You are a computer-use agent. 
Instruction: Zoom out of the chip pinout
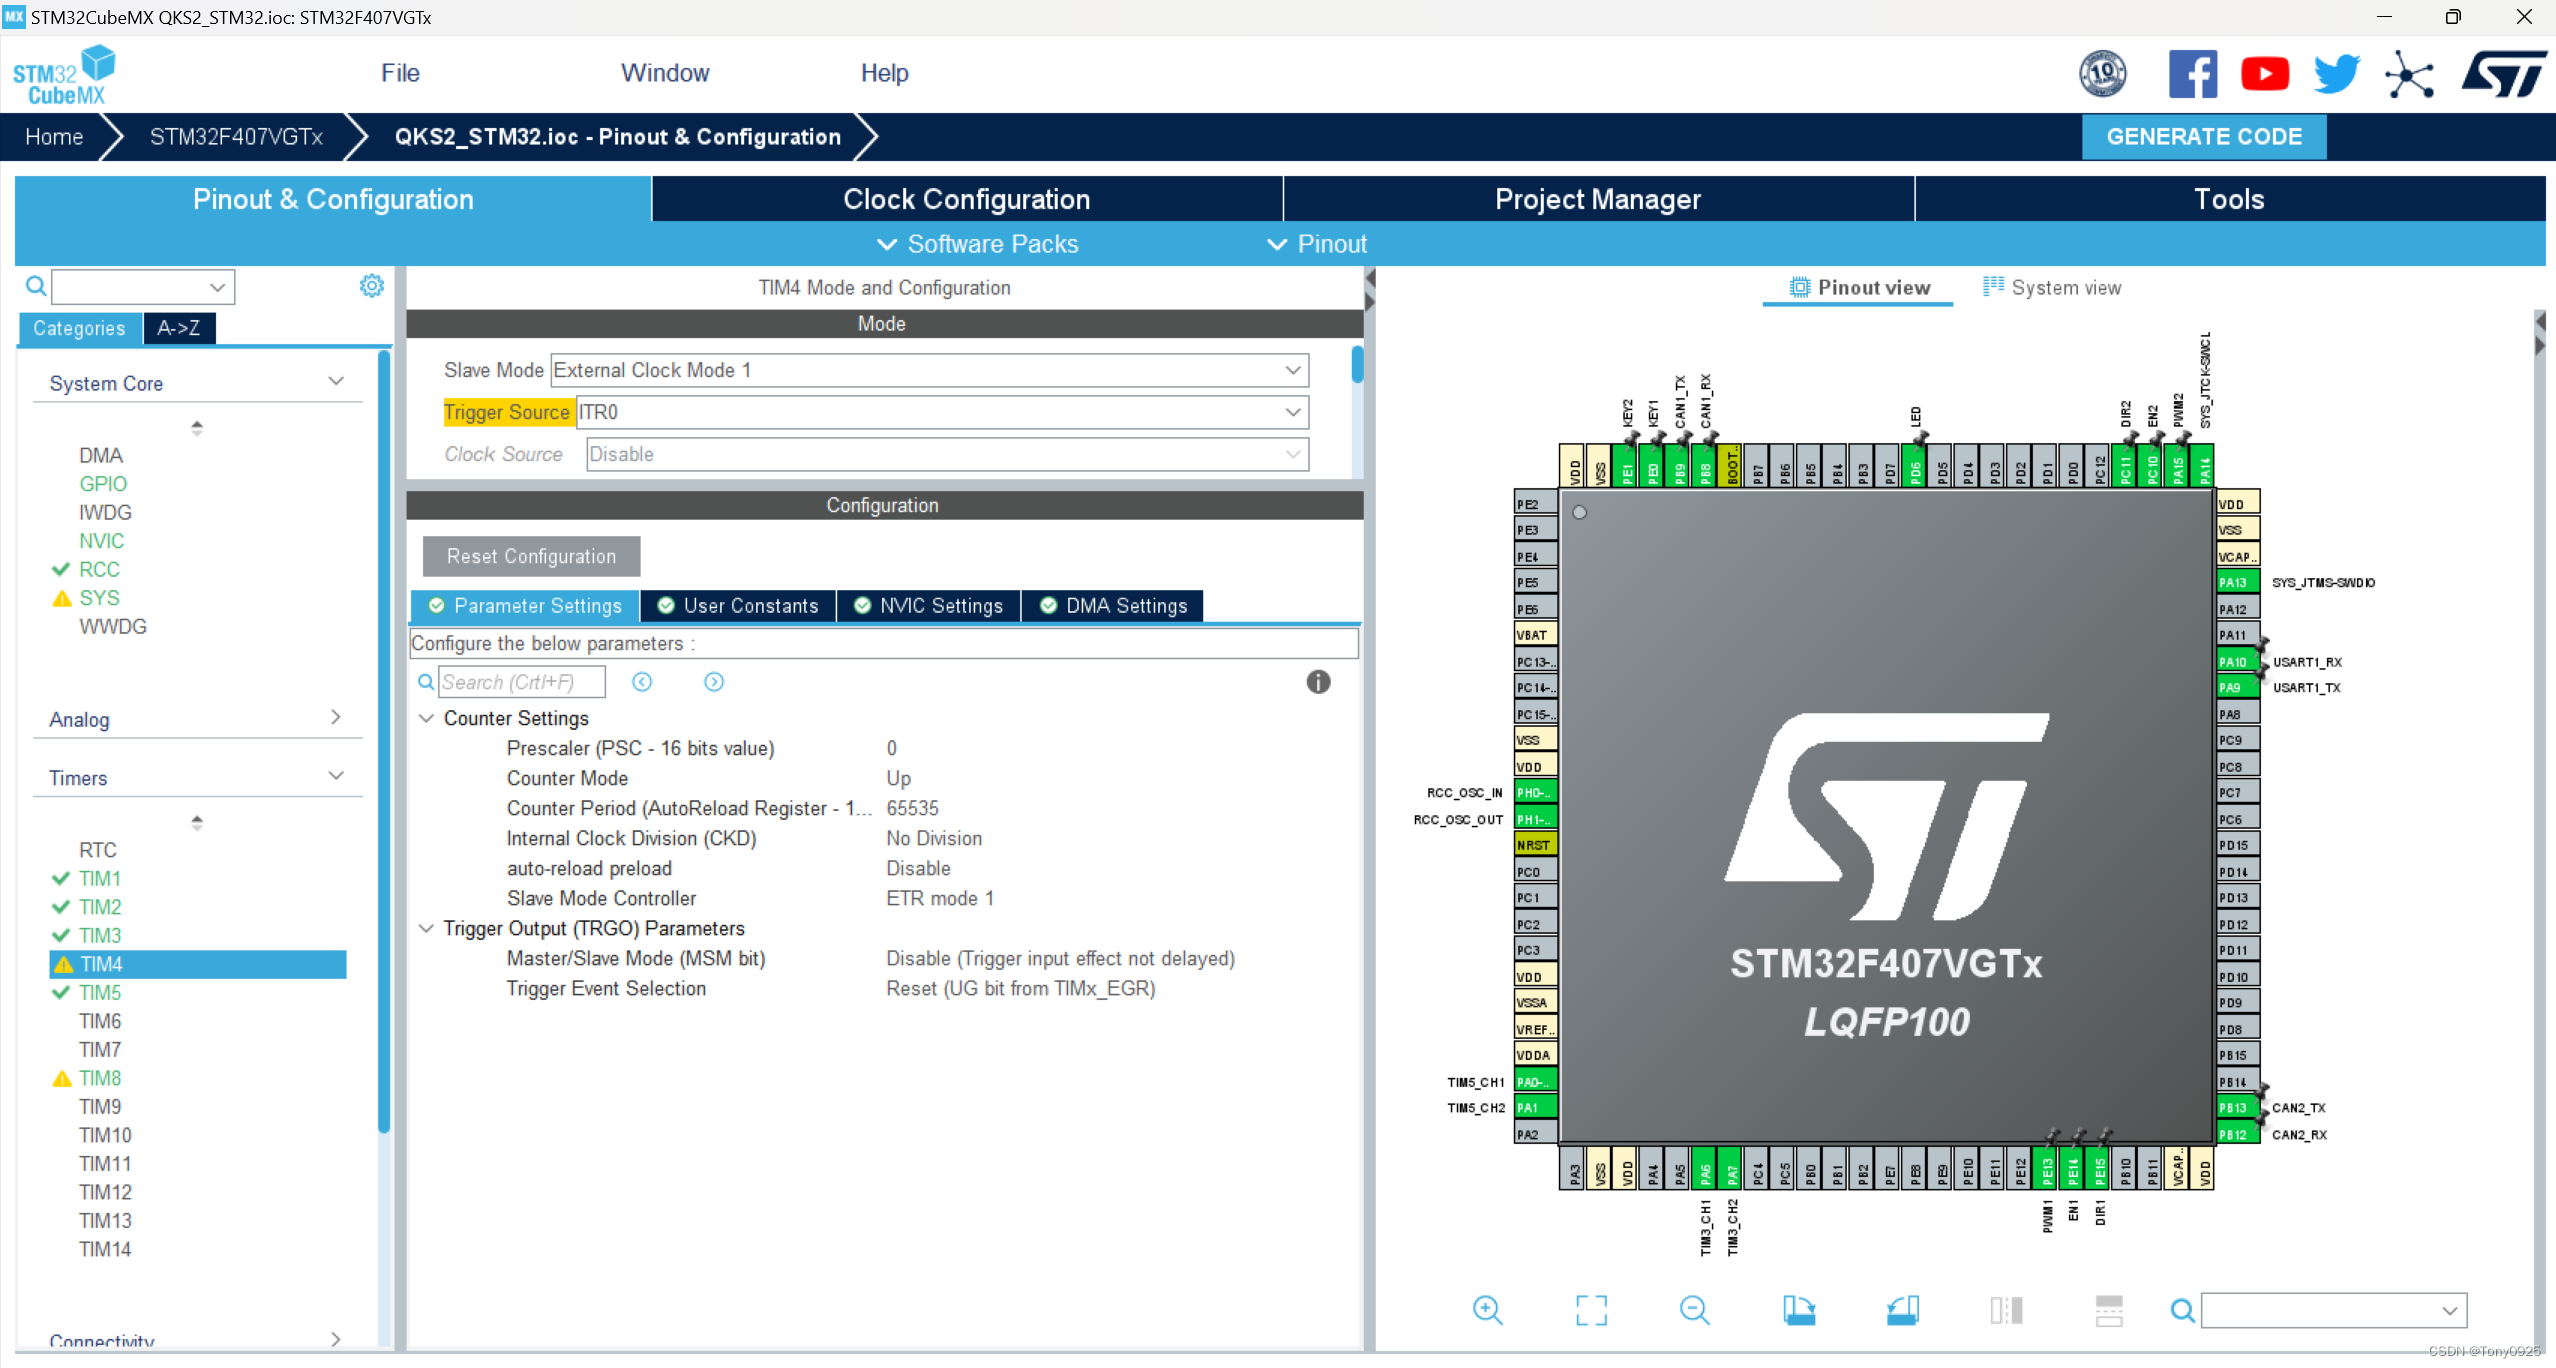(1694, 1309)
